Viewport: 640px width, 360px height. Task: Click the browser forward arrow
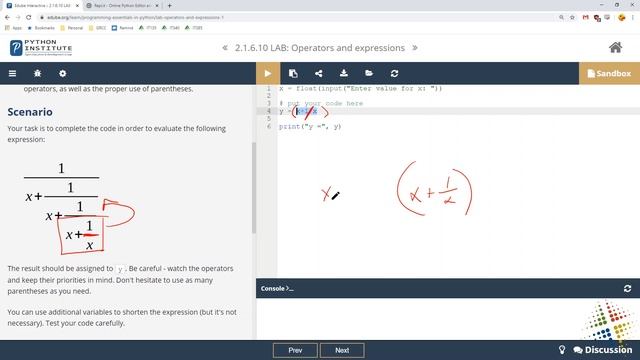coord(18,18)
